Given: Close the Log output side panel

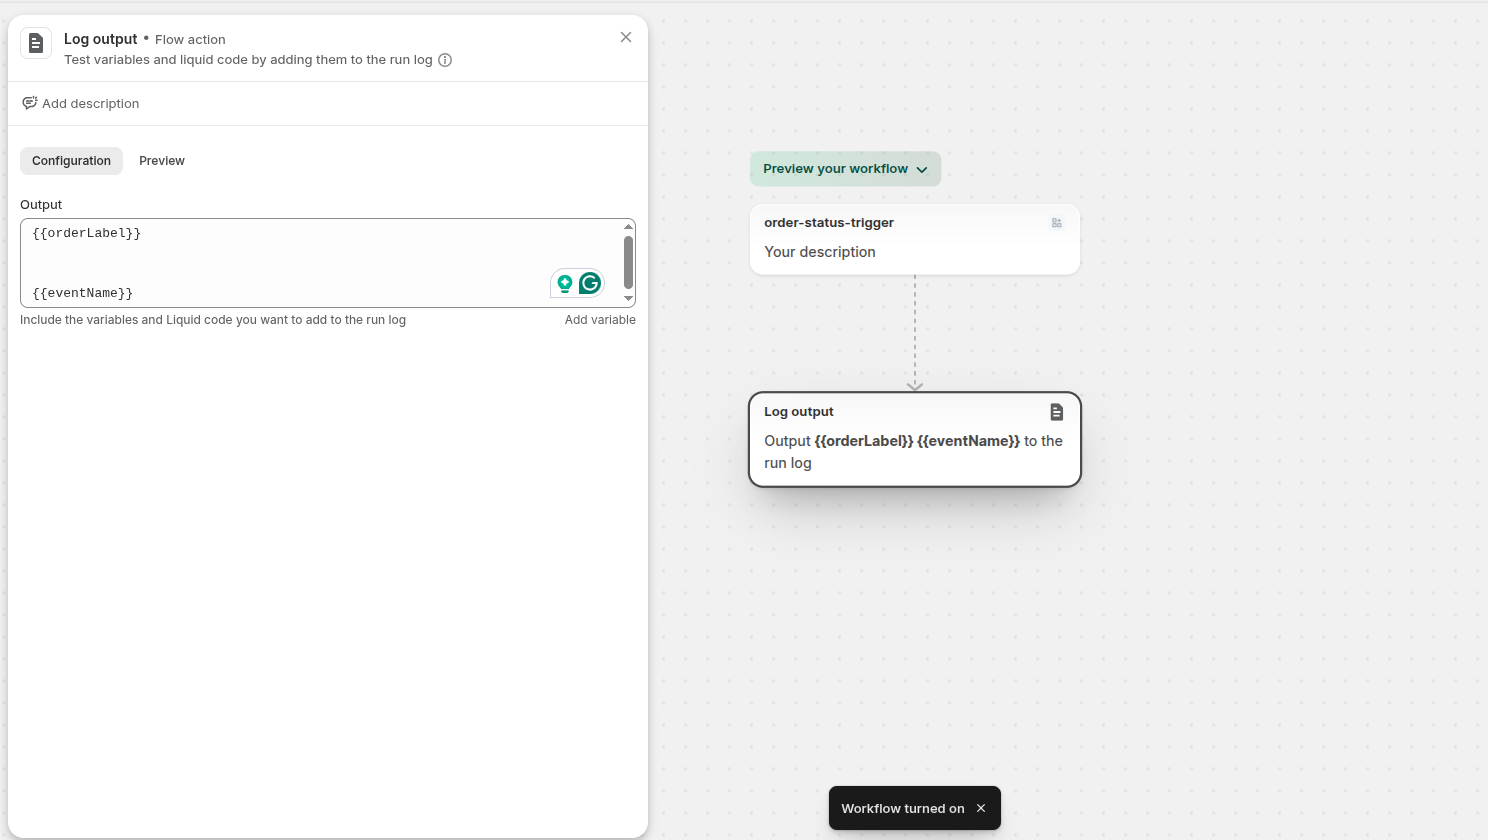Looking at the screenshot, I should pos(626,37).
